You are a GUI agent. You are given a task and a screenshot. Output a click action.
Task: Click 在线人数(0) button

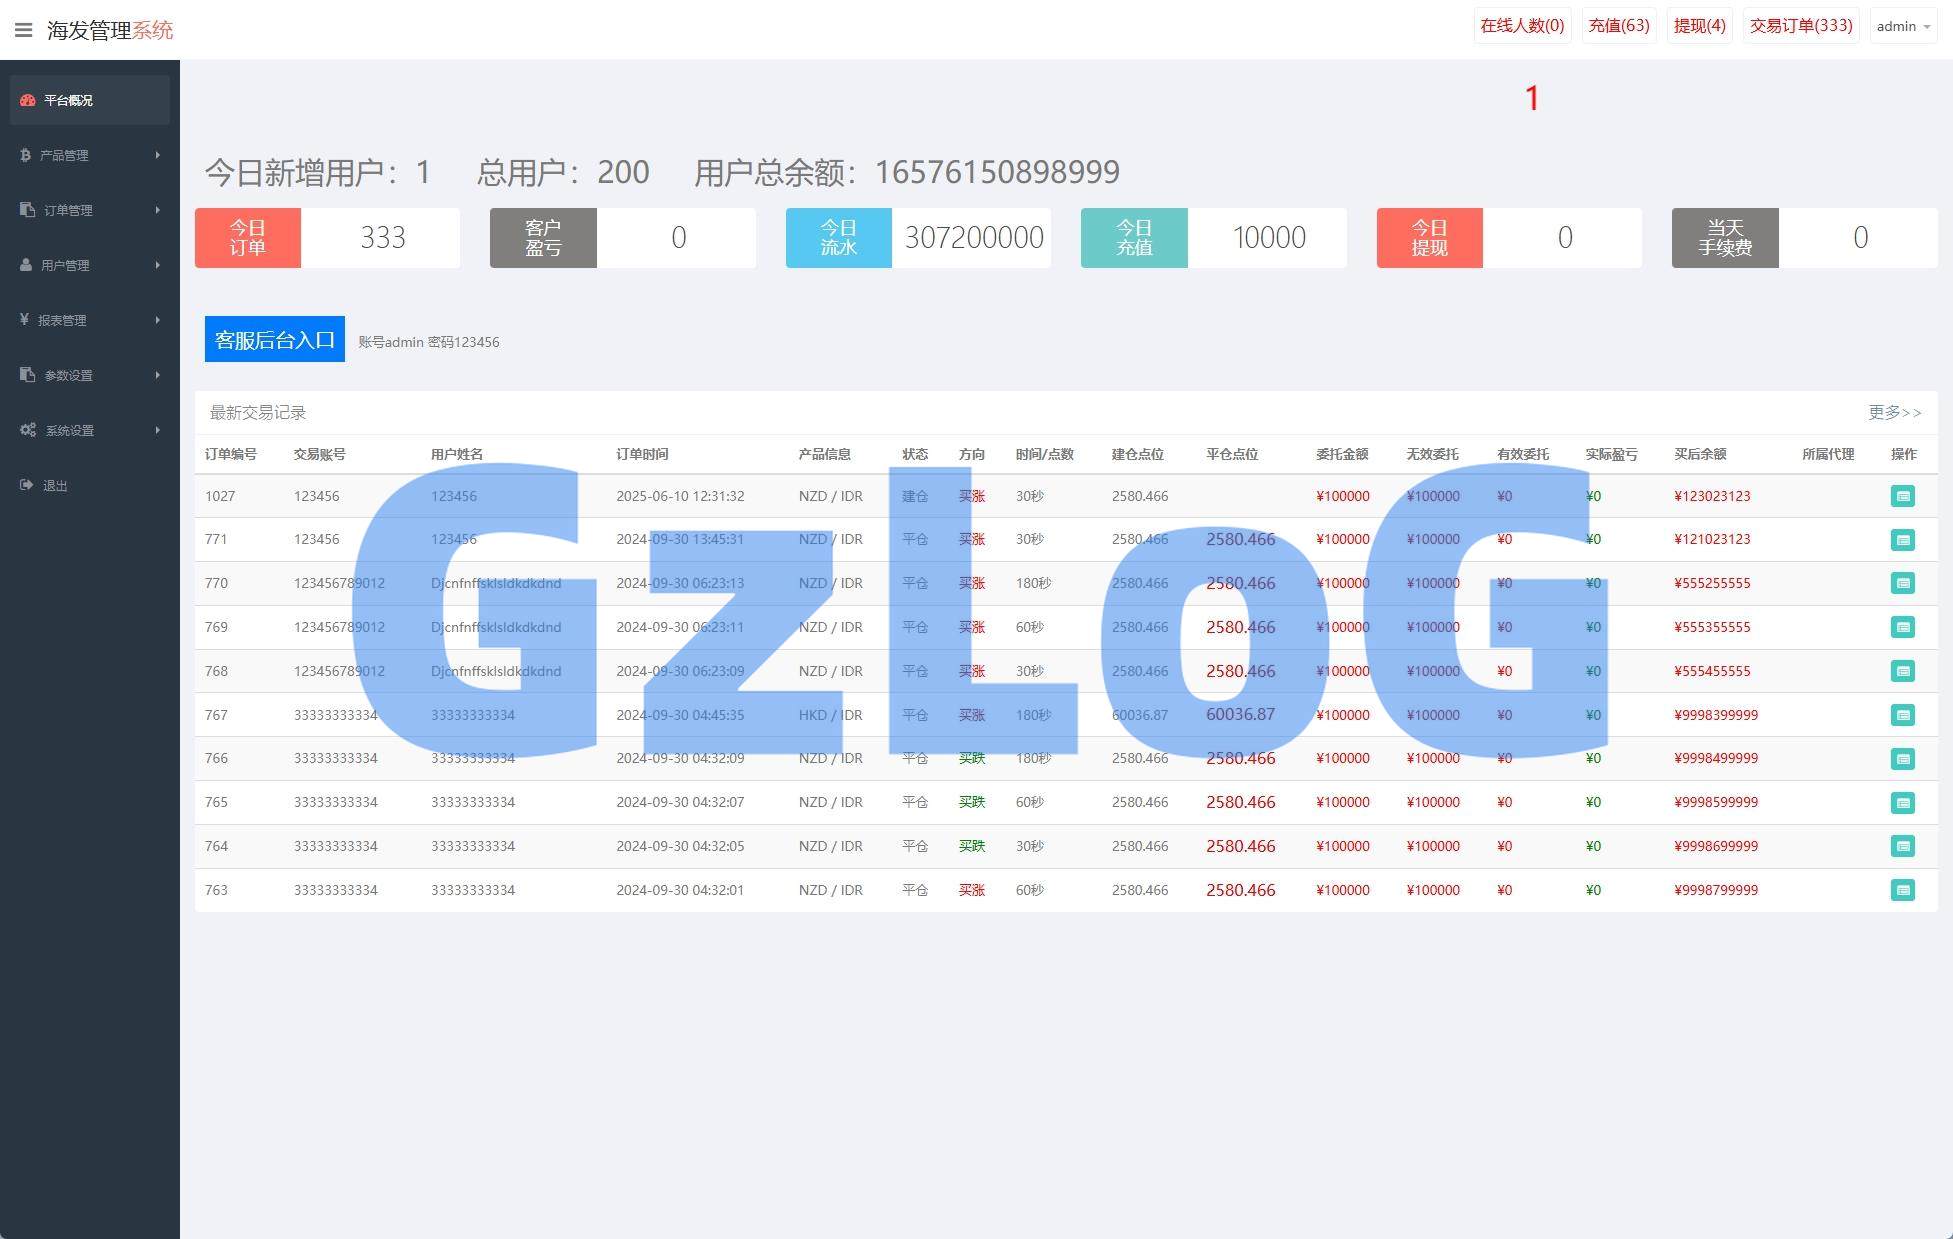(x=1522, y=26)
